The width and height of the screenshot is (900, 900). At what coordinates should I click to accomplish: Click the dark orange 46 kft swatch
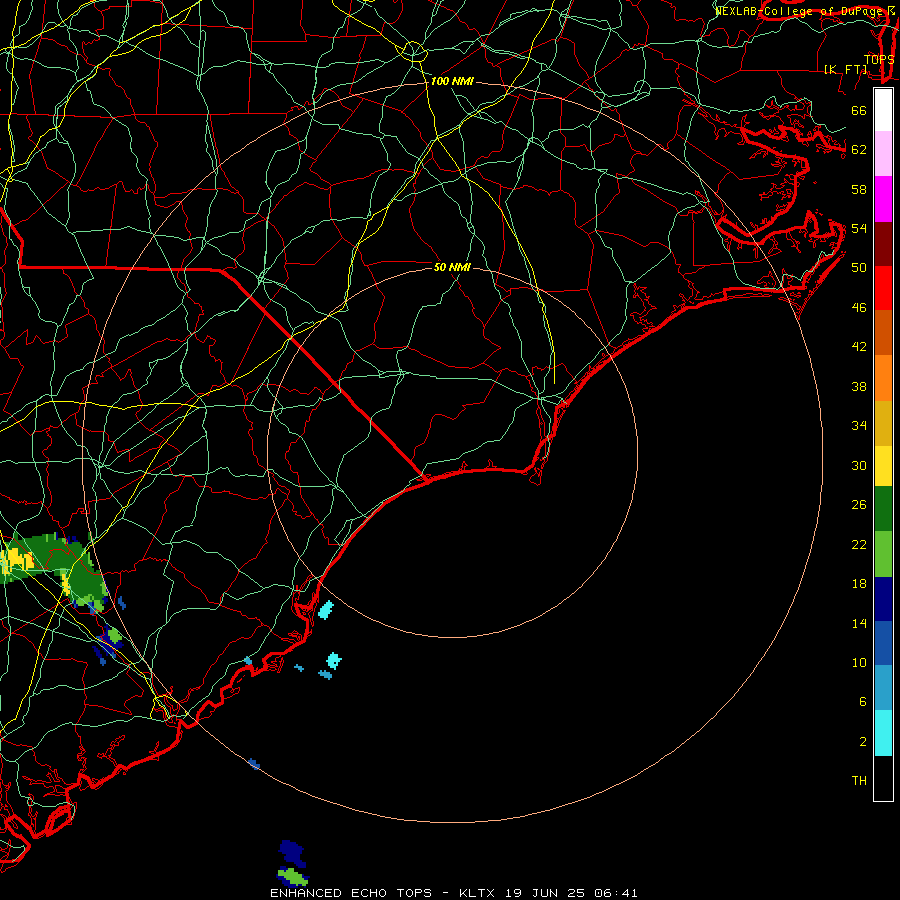coord(883,333)
